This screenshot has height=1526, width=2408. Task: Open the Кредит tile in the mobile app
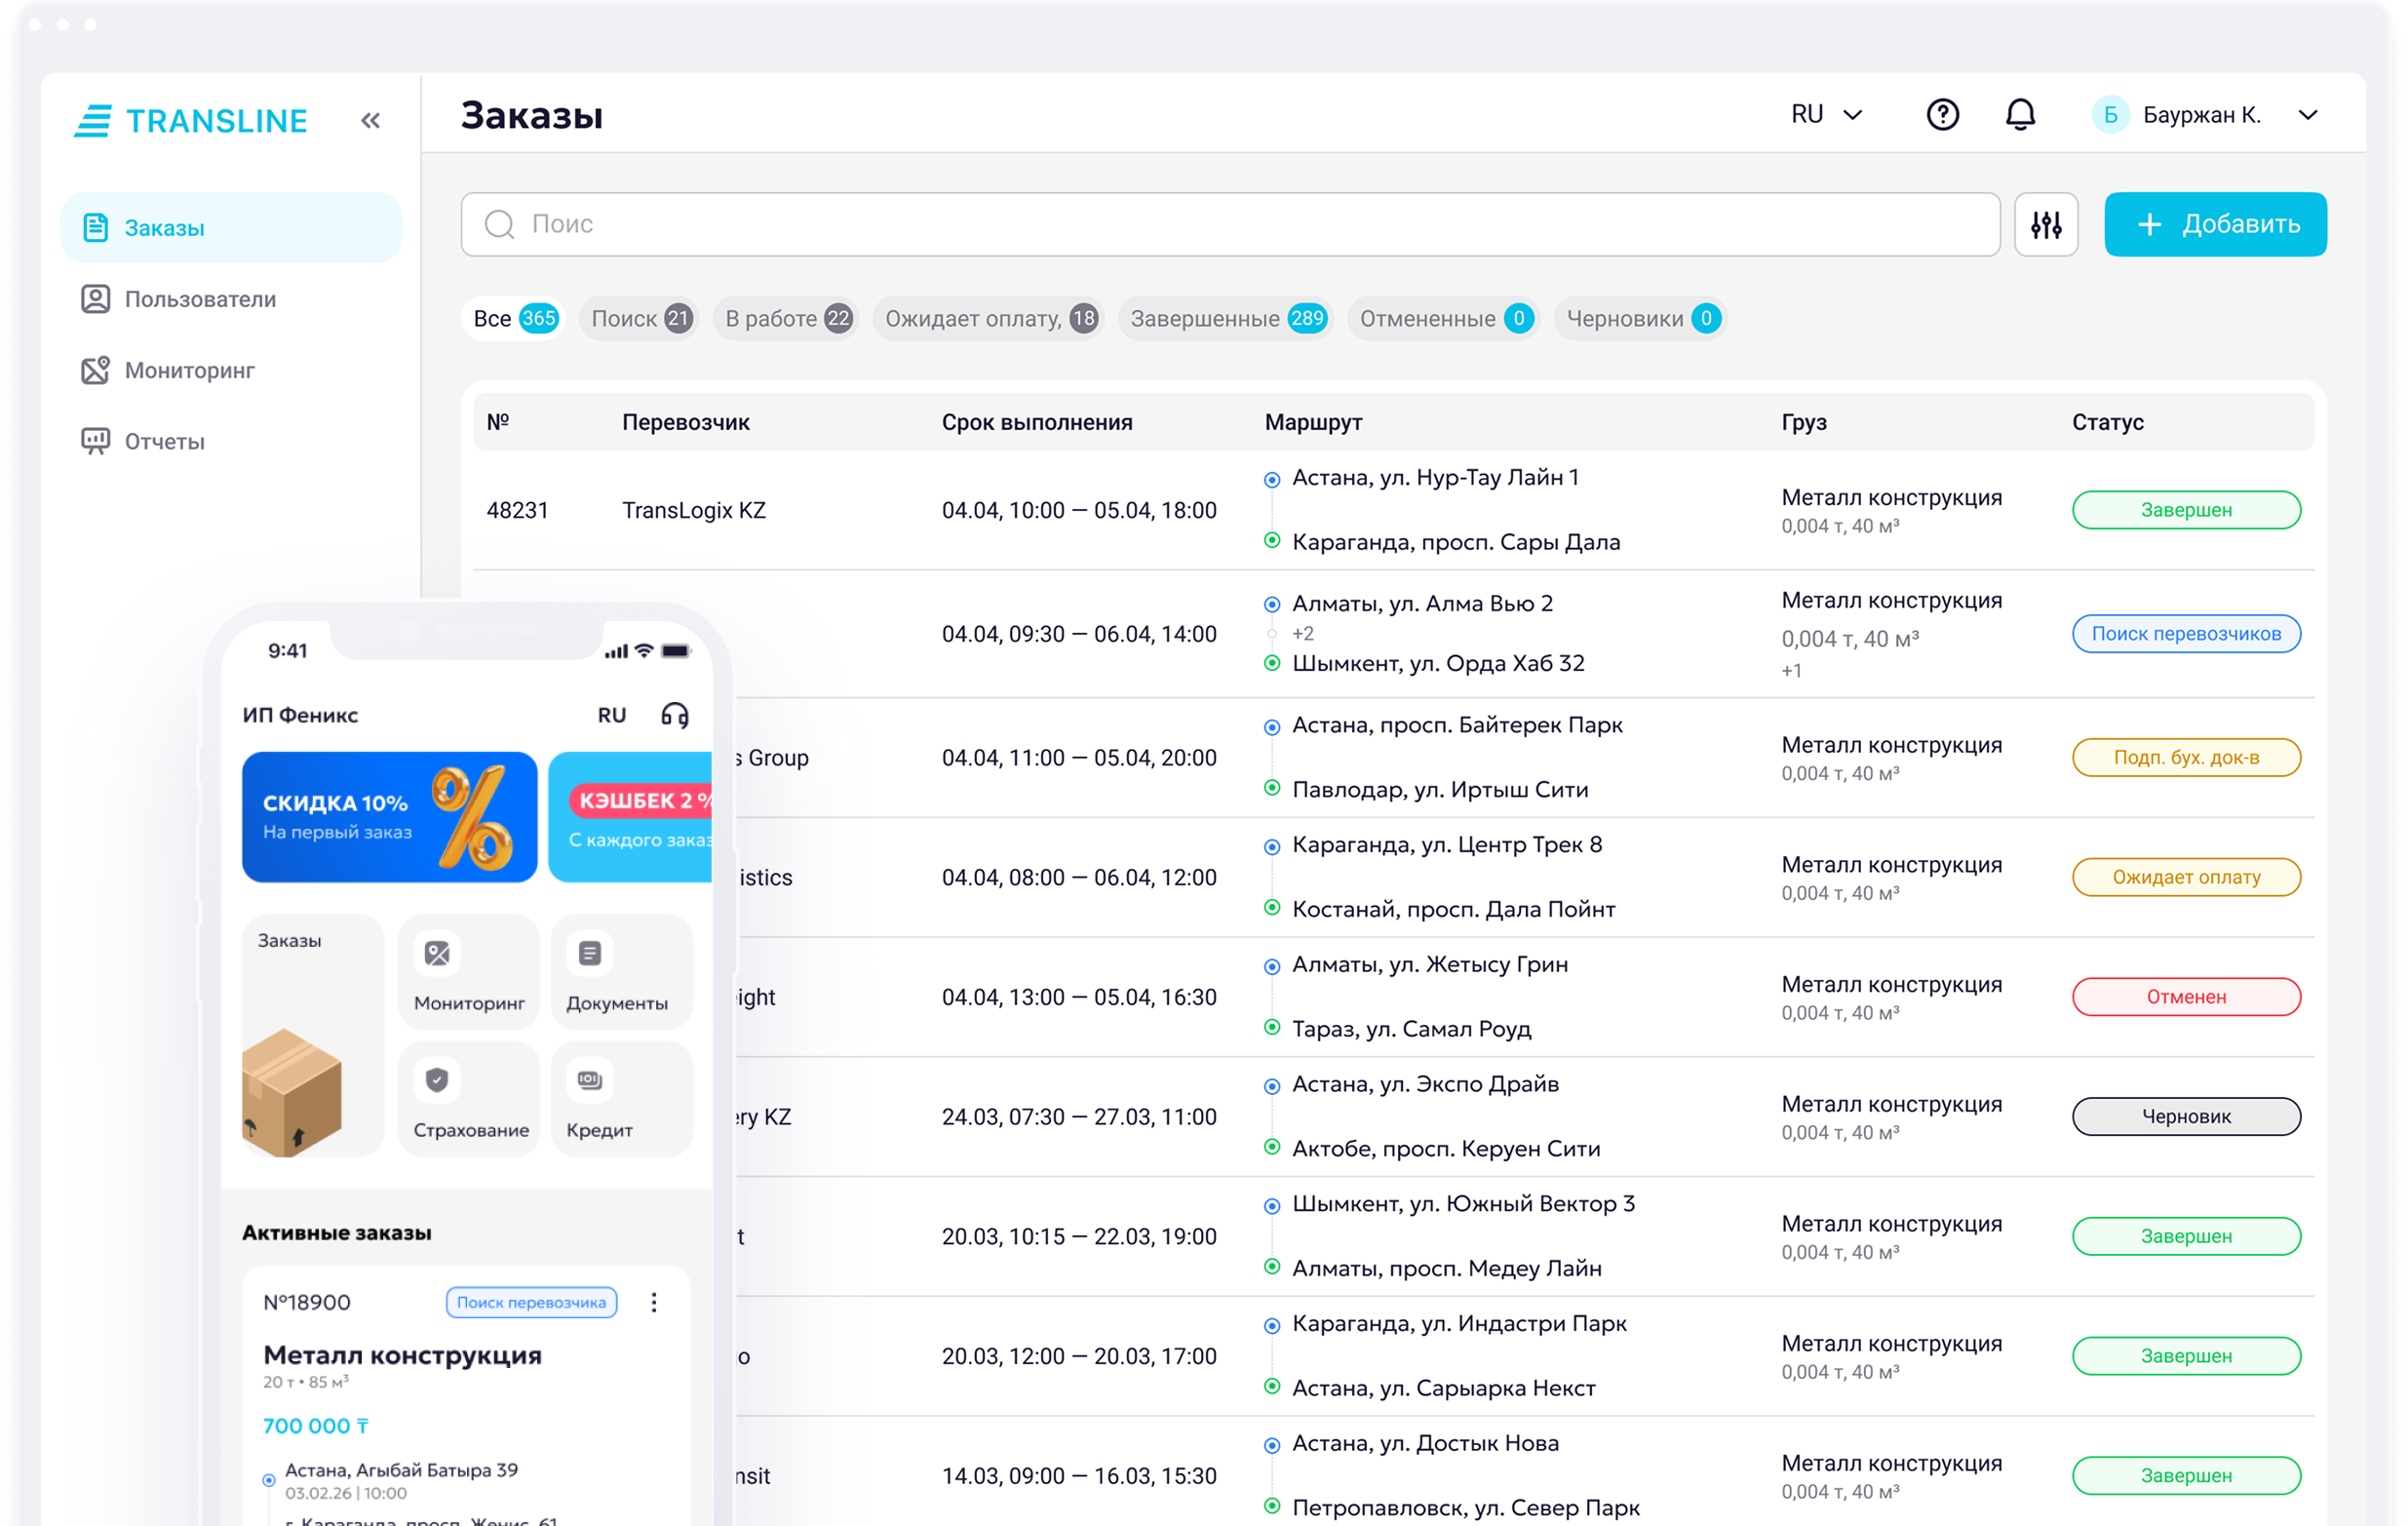pos(621,1099)
